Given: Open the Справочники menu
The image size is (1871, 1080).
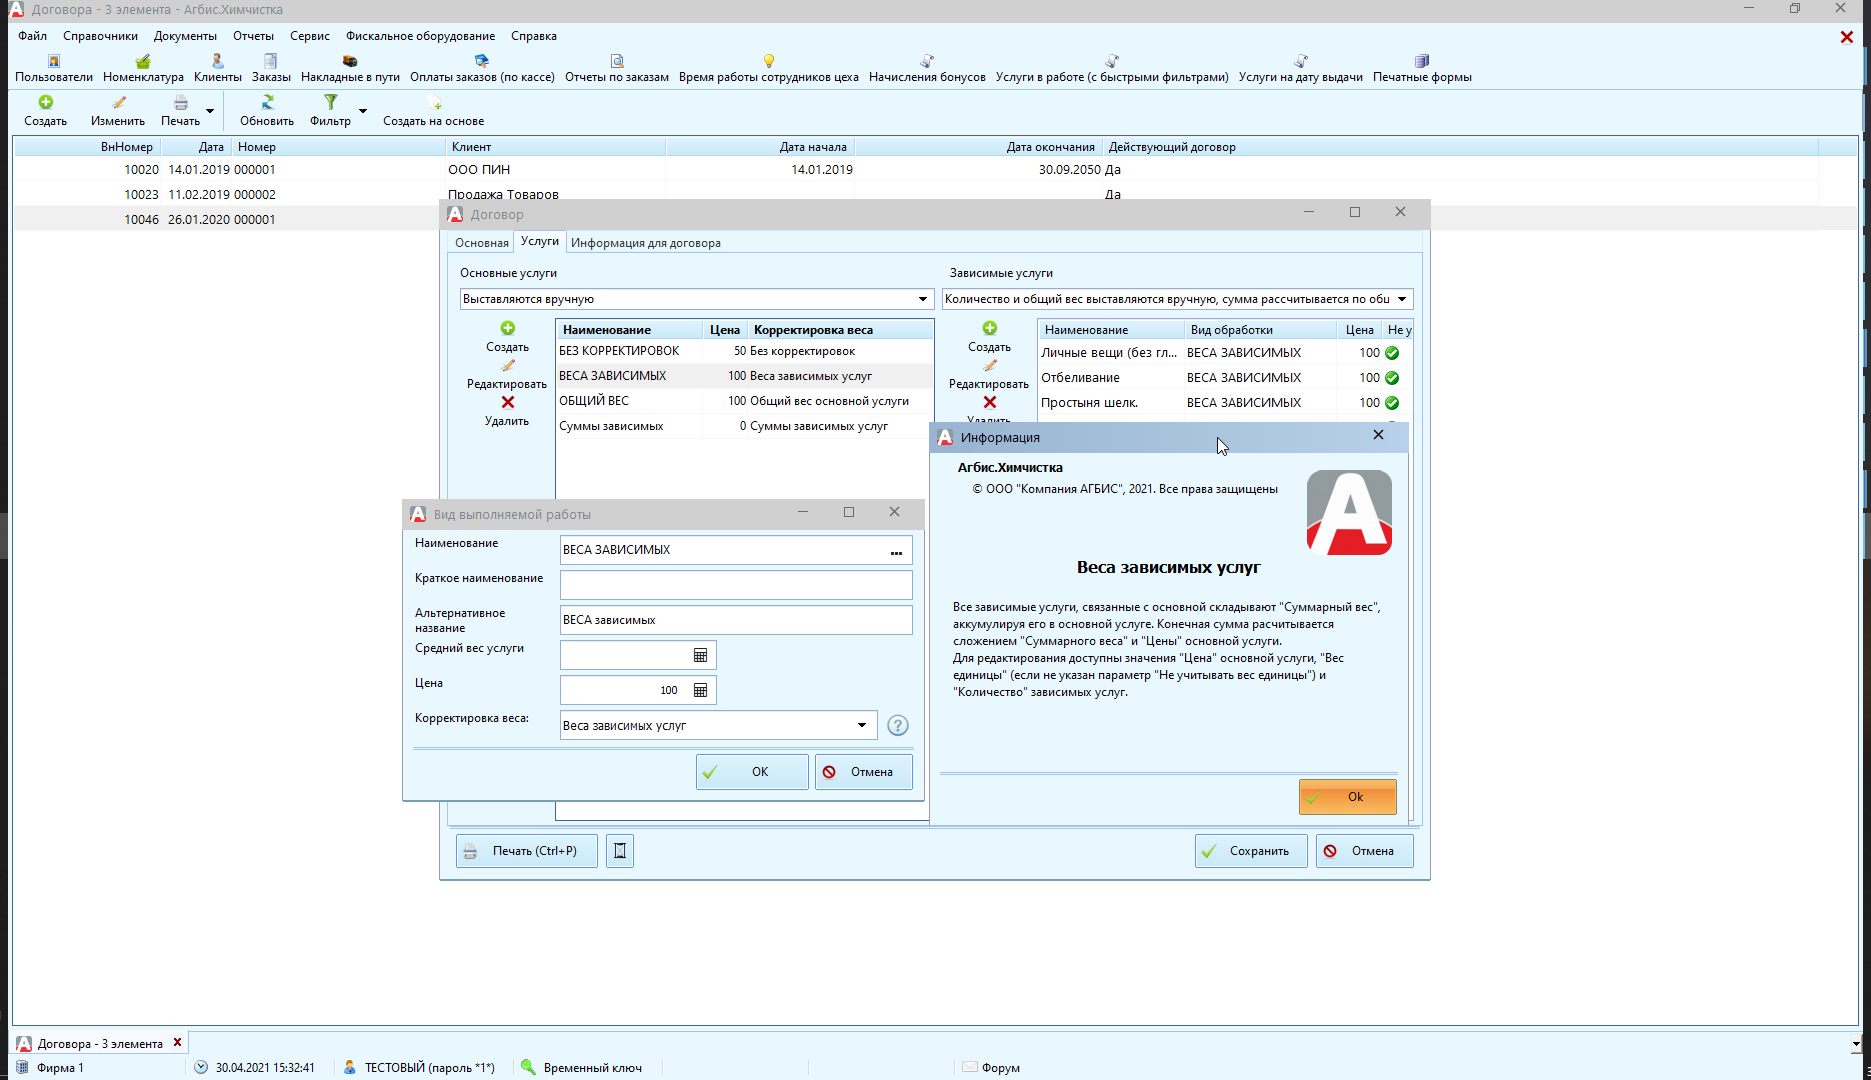Looking at the screenshot, I should pyautogui.click(x=101, y=36).
